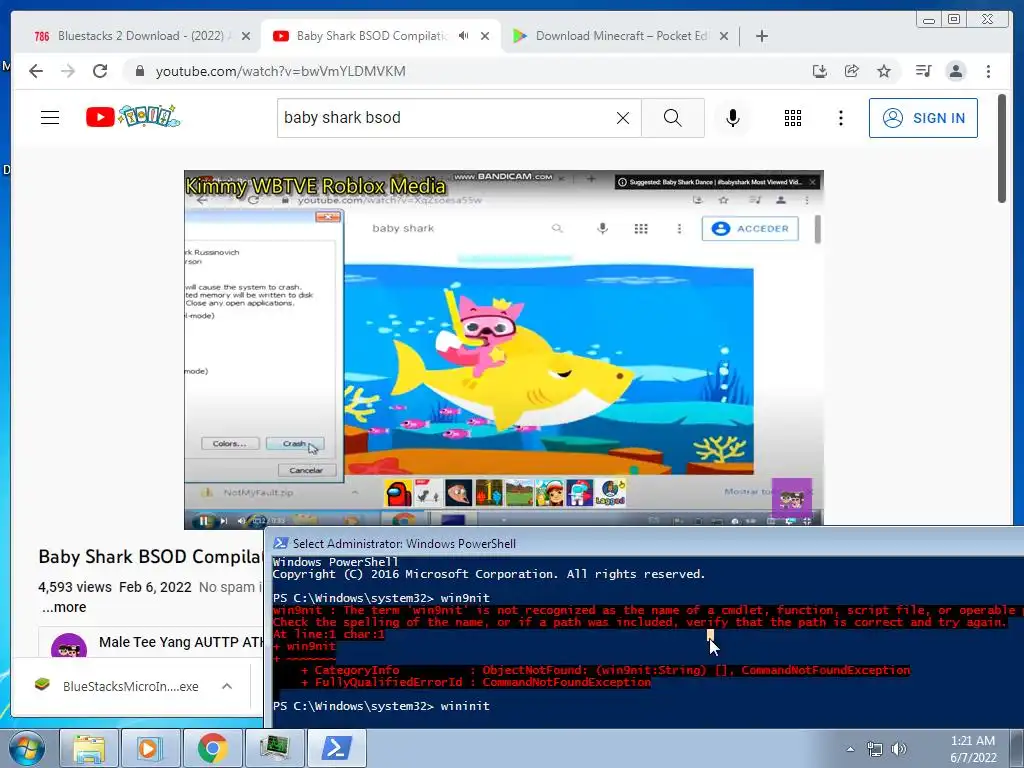Open Chrome media controls icon
1024x768 pixels.
pyautogui.click(x=923, y=71)
